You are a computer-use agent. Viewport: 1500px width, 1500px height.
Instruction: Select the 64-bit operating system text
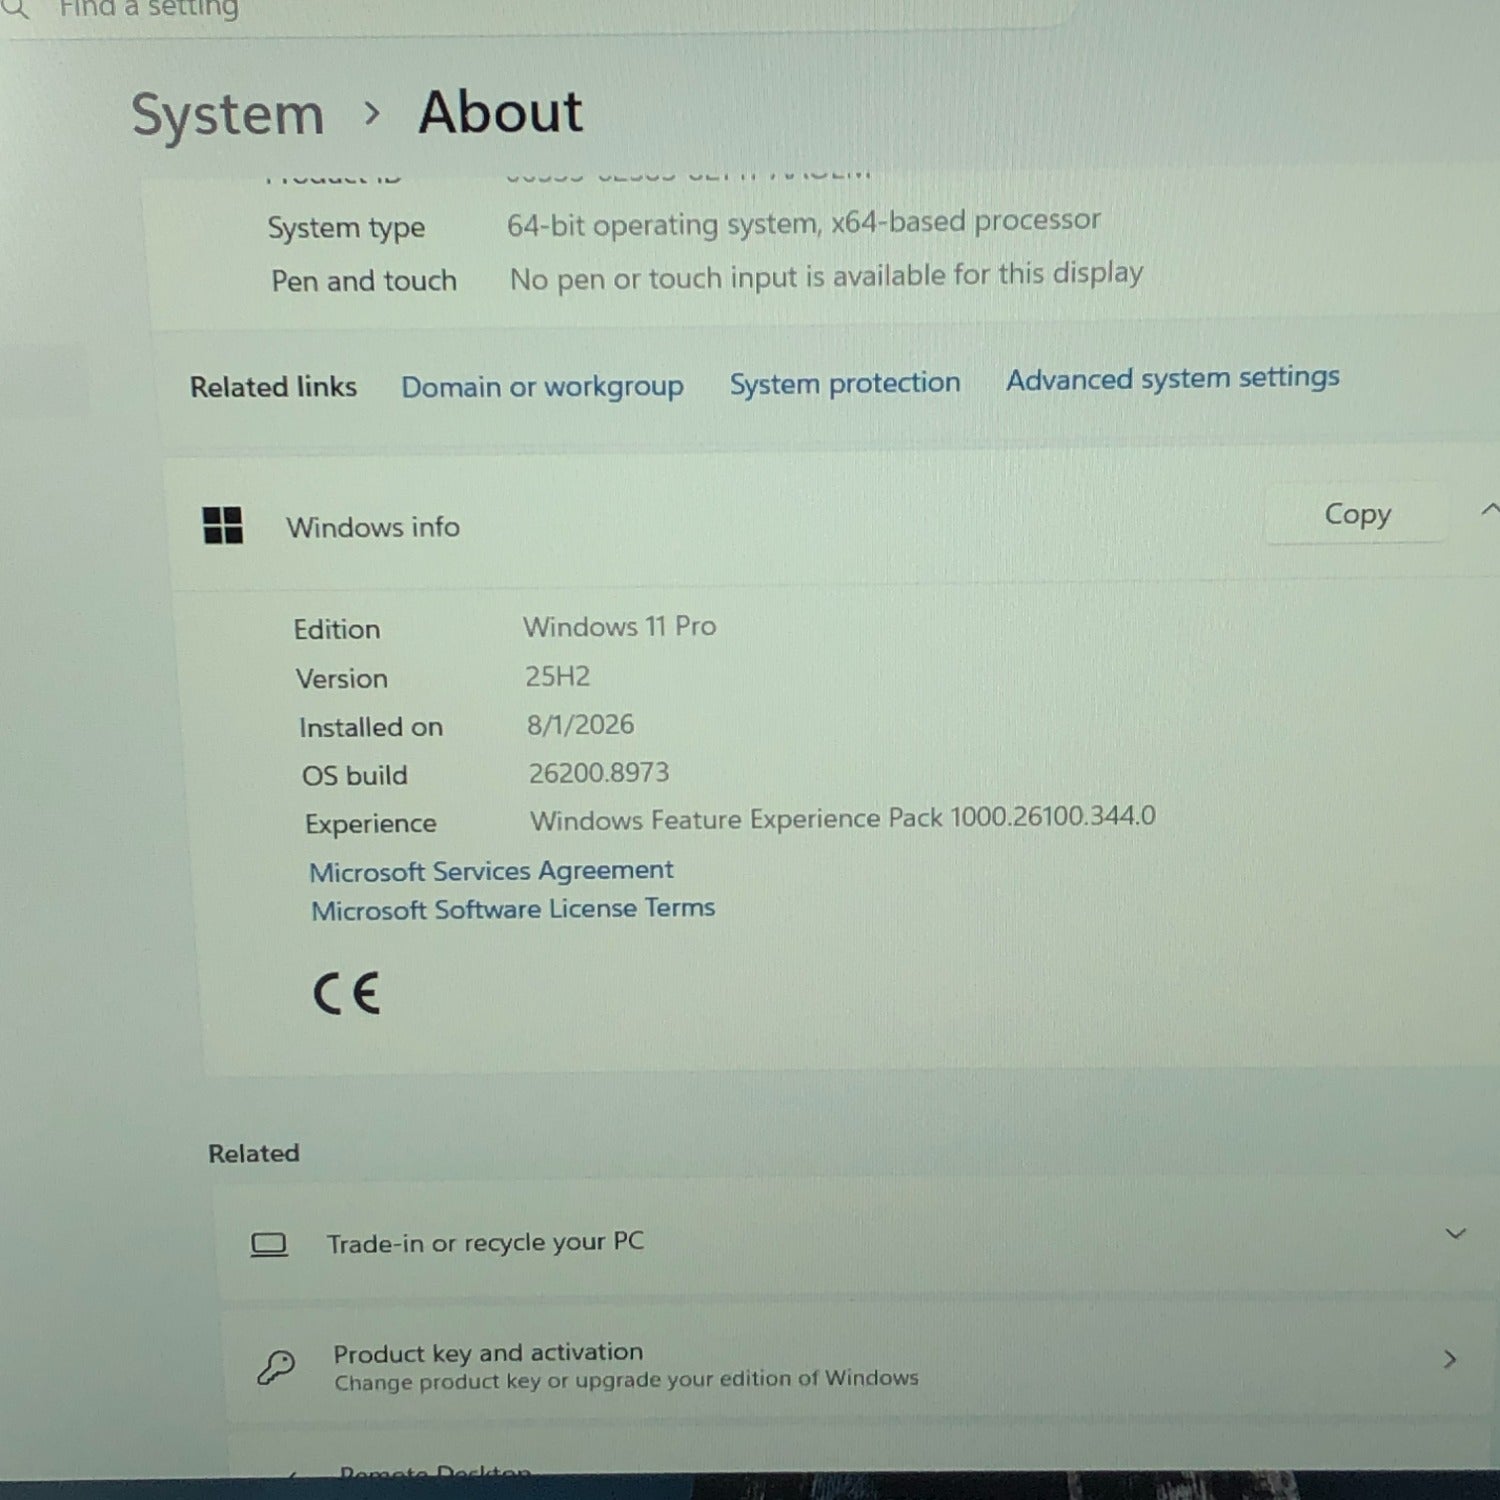(x=803, y=223)
